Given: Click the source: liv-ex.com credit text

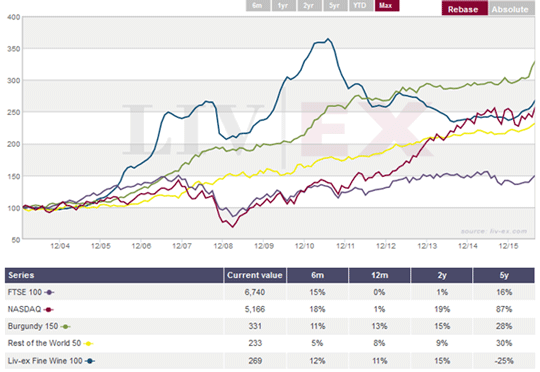Looking at the screenshot, I should pyautogui.click(x=494, y=231).
